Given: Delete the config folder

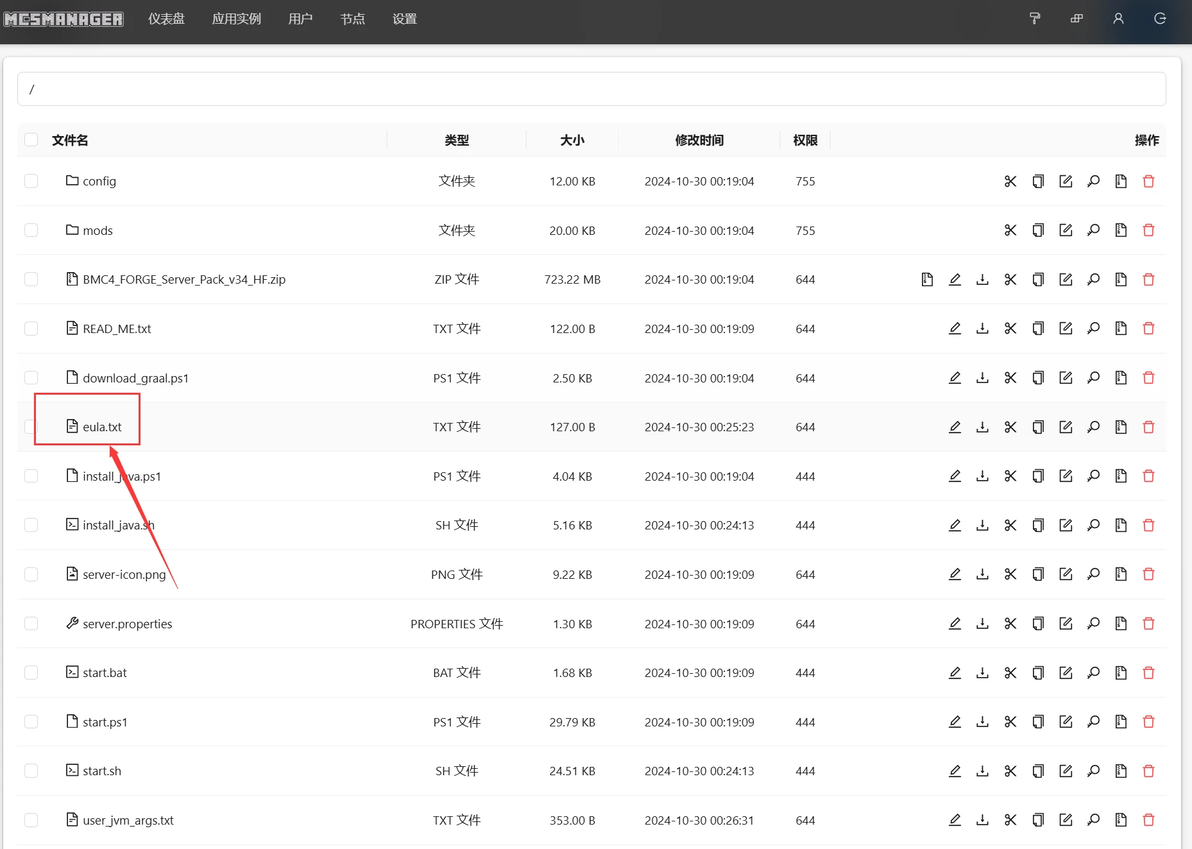Looking at the screenshot, I should coord(1149,181).
